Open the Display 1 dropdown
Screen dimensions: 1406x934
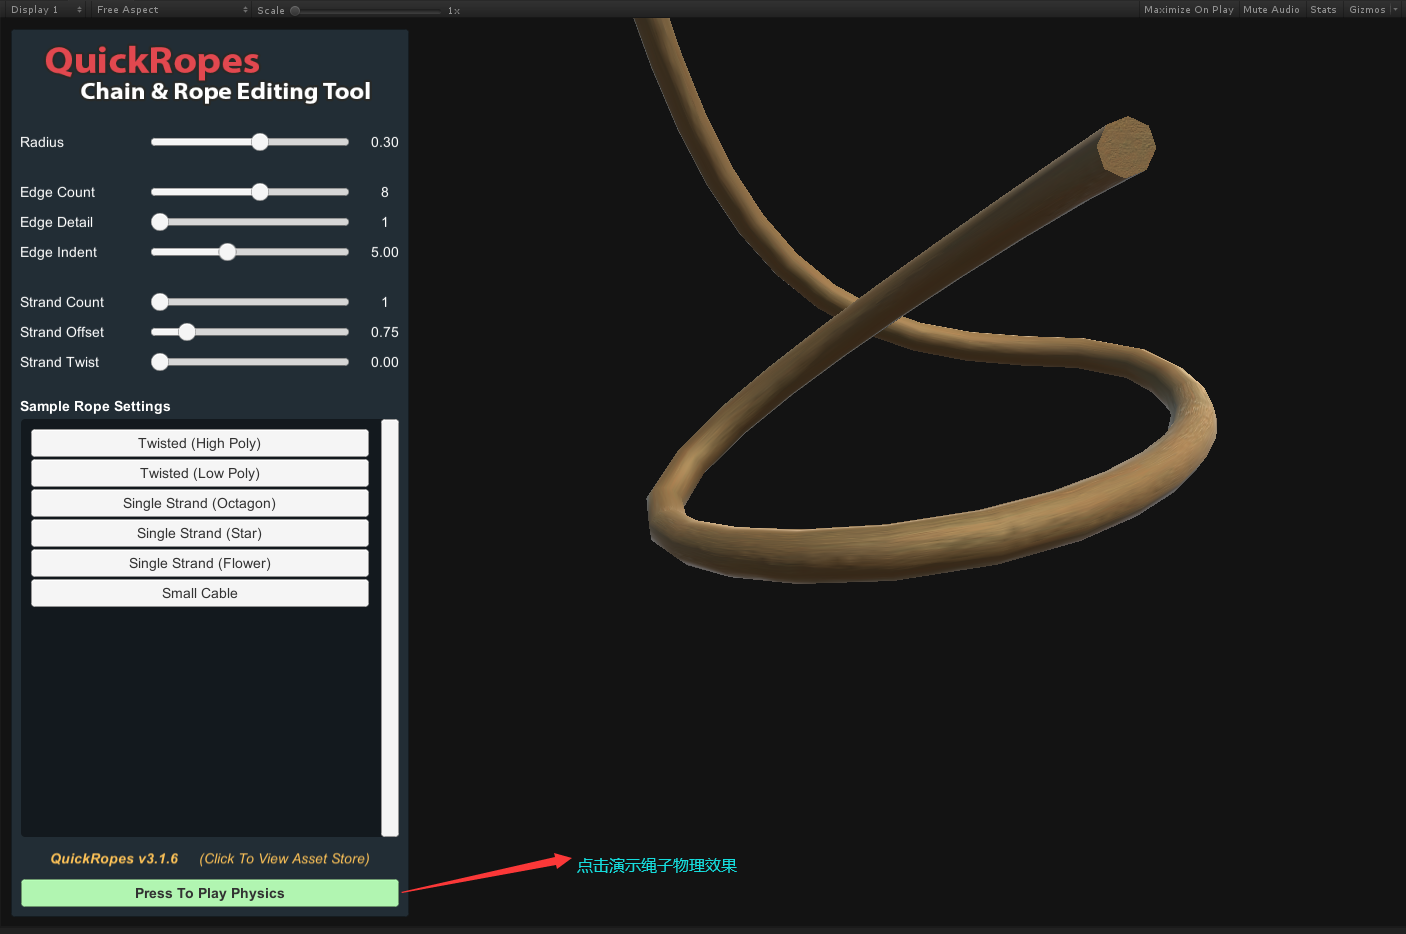pyautogui.click(x=46, y=9)
